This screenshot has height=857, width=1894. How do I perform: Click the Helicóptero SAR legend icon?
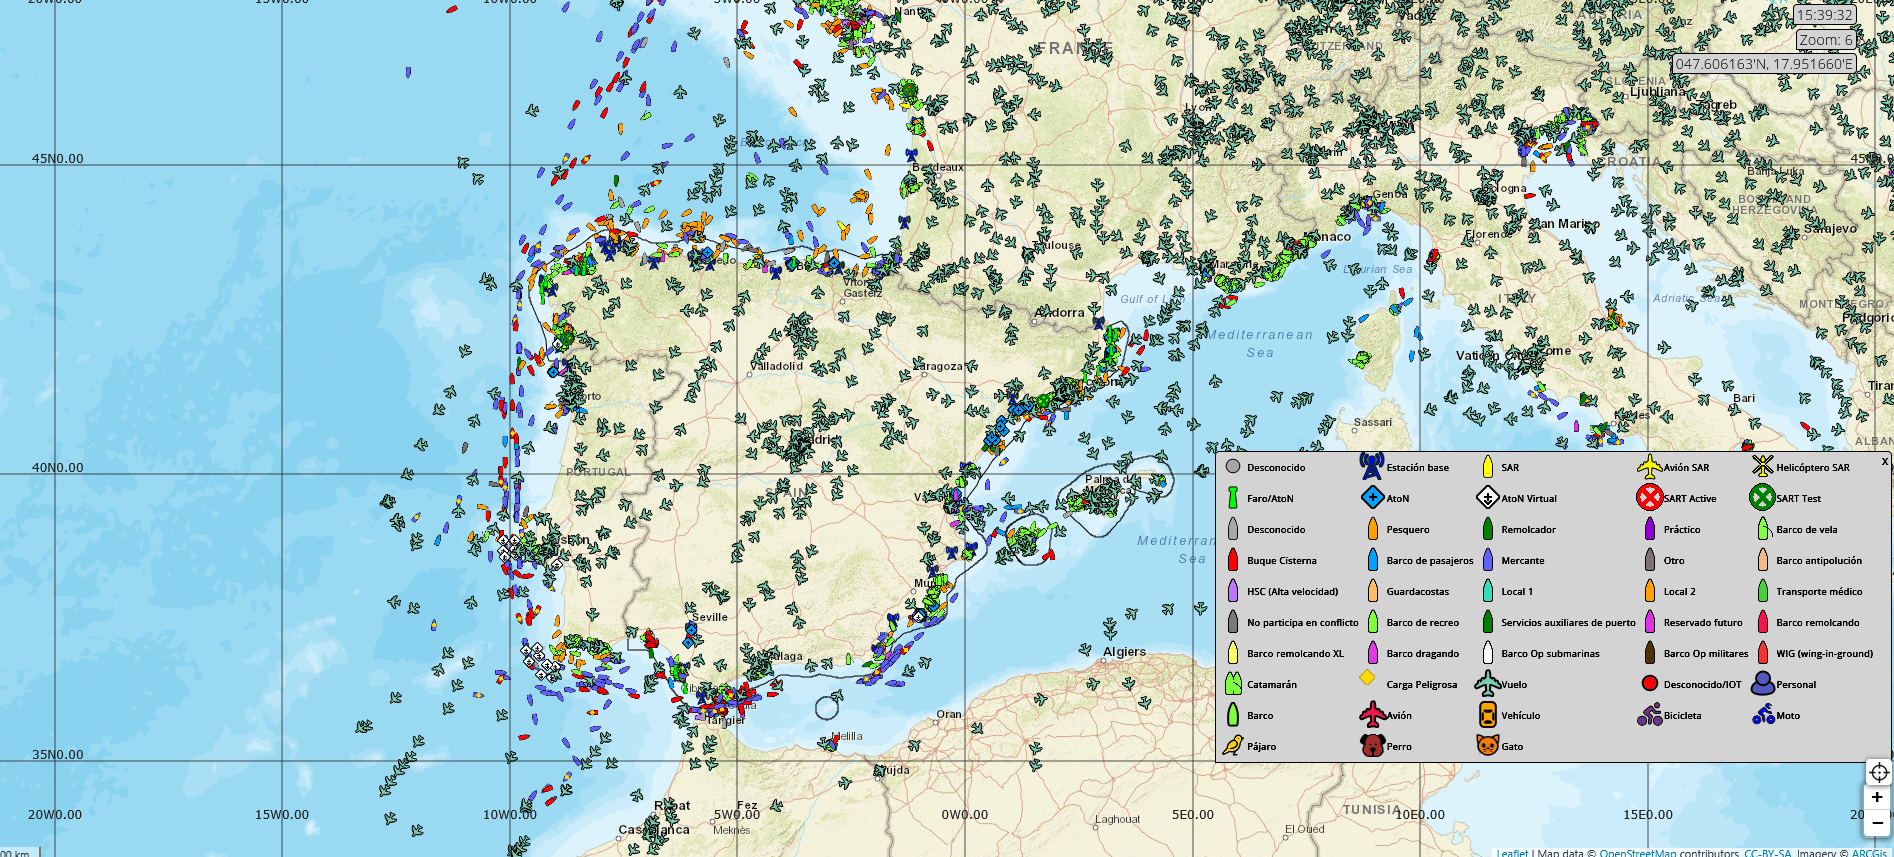[1762, 466]
